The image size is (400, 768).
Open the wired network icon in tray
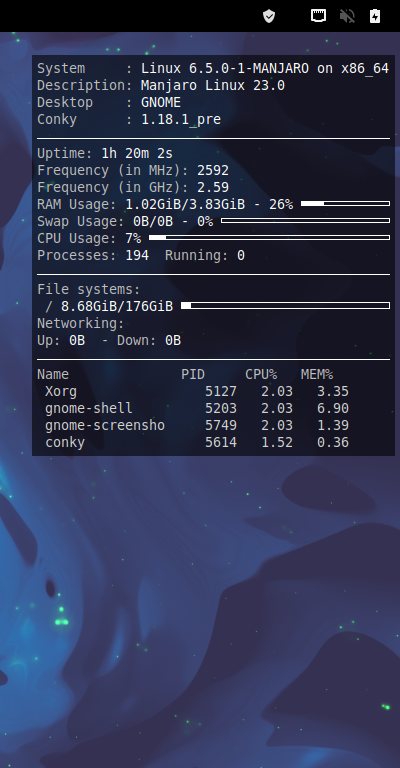[319, 16]
